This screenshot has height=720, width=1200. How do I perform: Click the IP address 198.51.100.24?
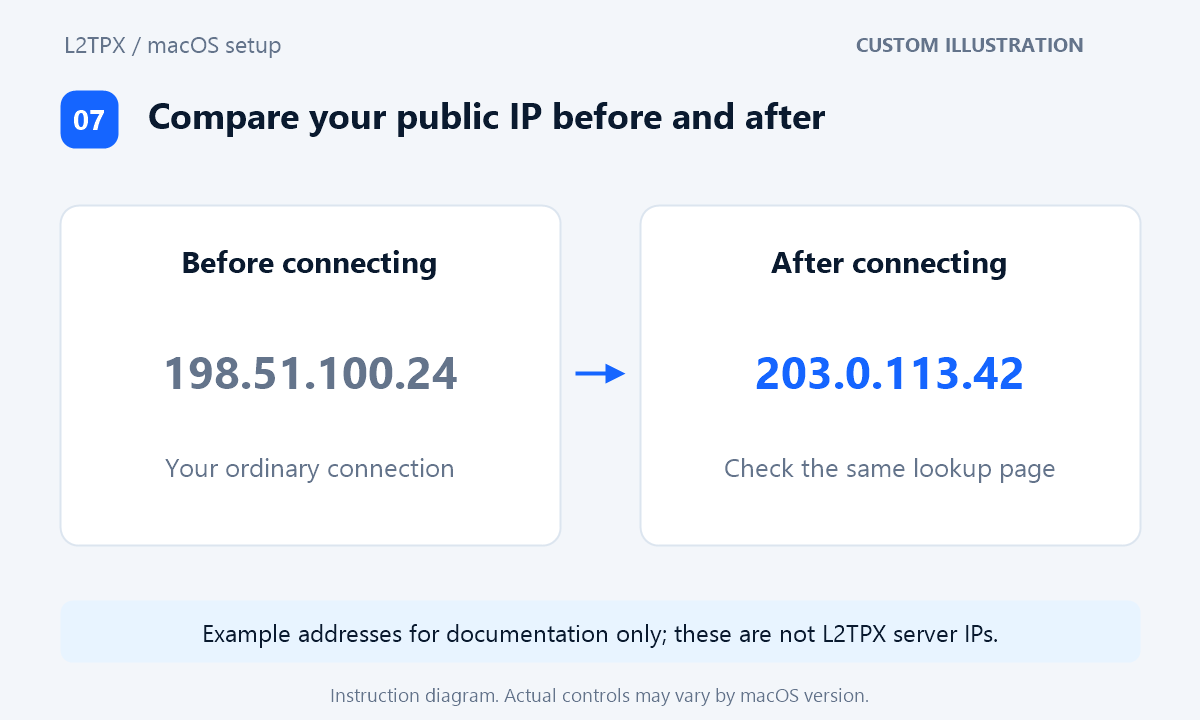tap(310, 373)
